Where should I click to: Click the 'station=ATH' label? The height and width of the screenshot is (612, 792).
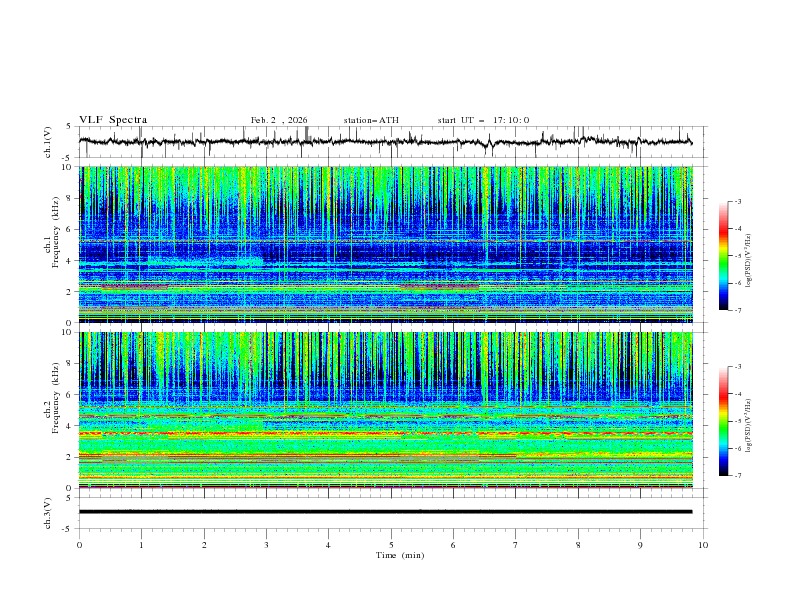[371, 120]
